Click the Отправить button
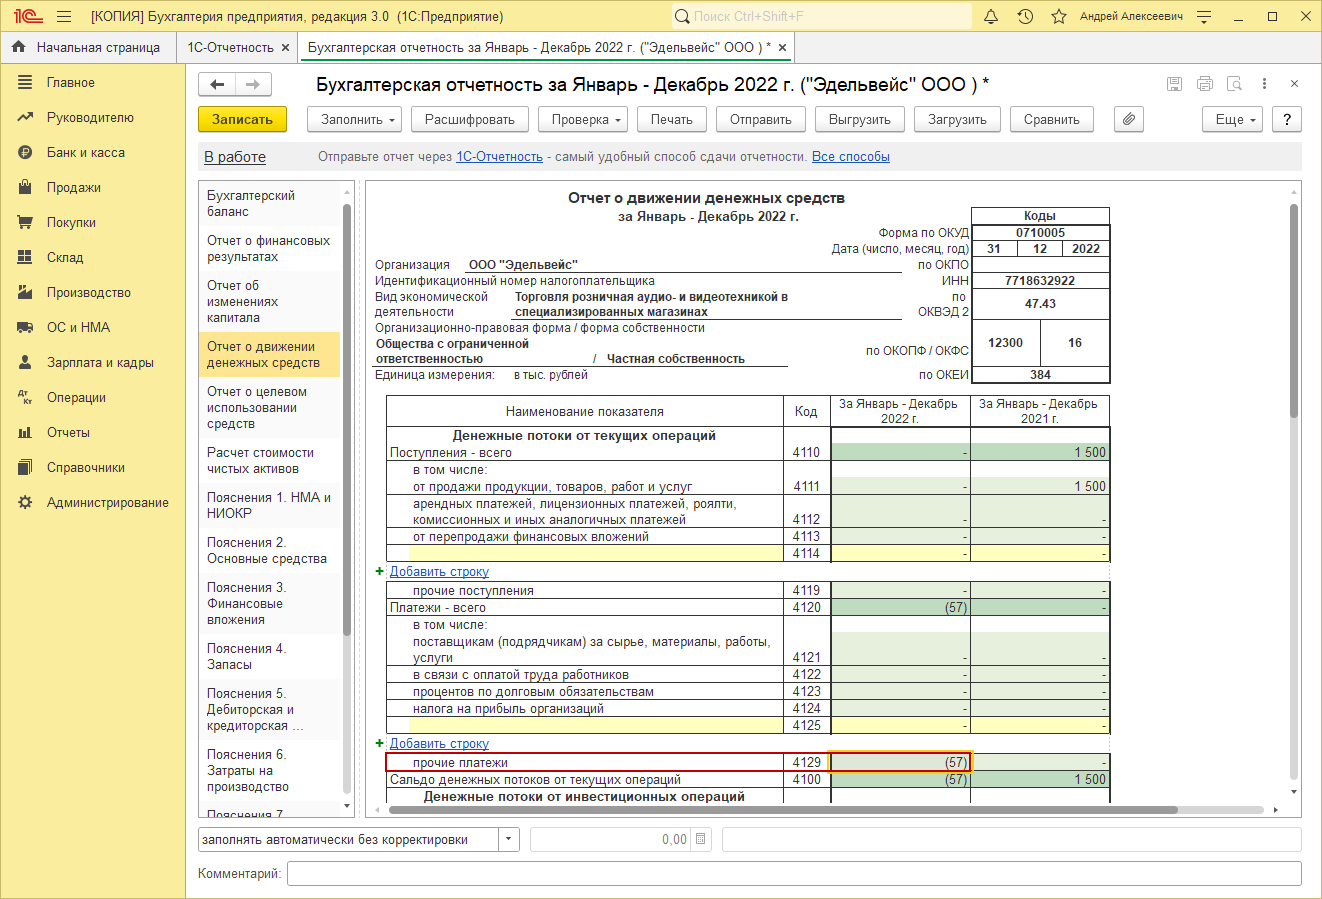Image resolution: width=1322 pixels, height=899 pixels. point(760,119)
